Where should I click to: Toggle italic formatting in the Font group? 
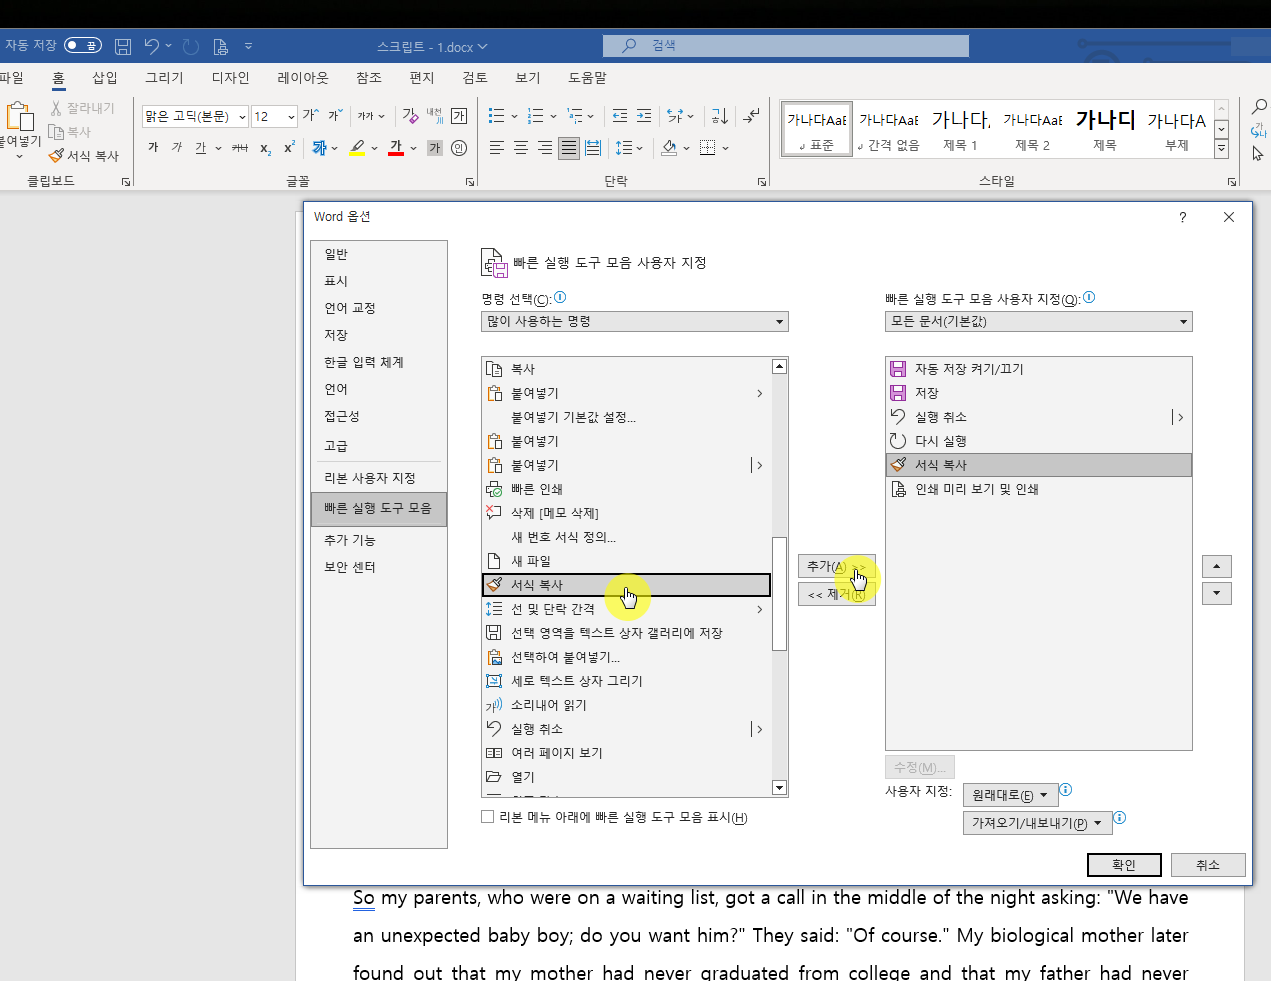point(177,147)
